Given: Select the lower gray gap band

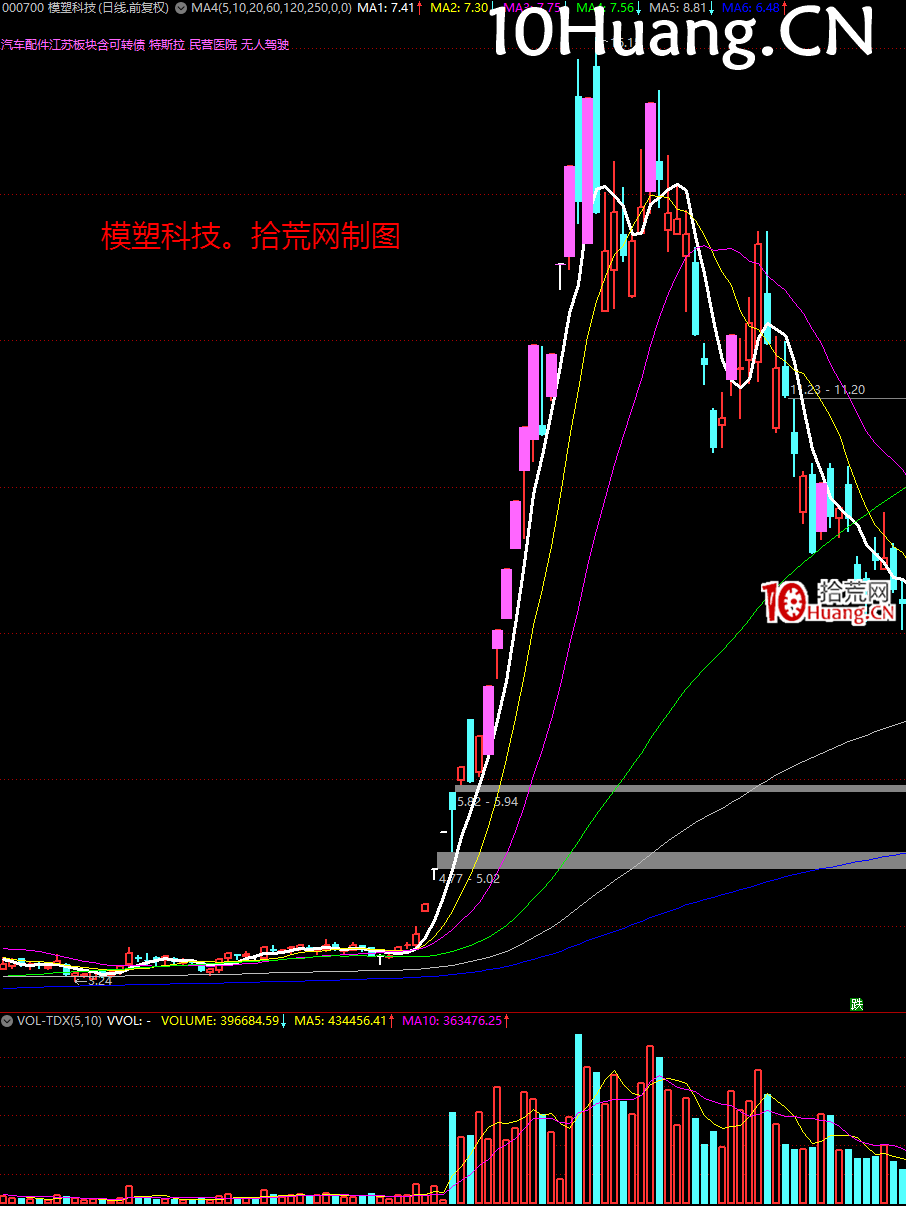Looking at the screenshot, I should point(671,860).
